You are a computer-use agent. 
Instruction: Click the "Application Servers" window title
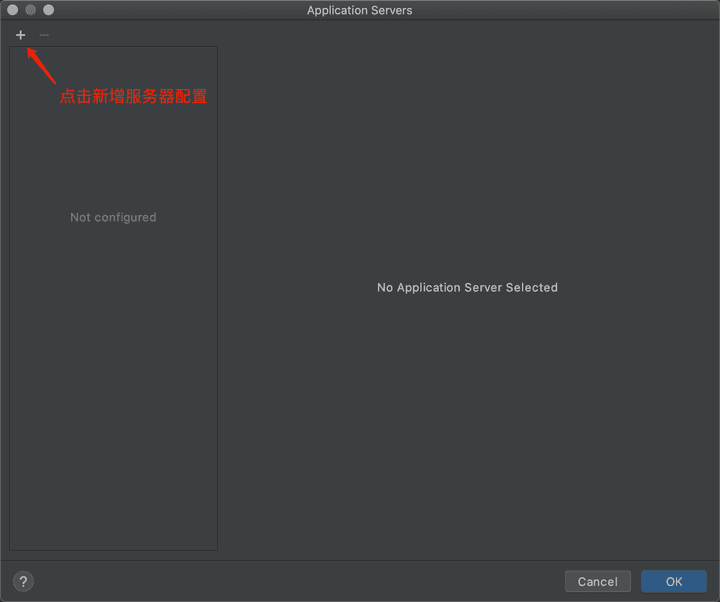359,10
